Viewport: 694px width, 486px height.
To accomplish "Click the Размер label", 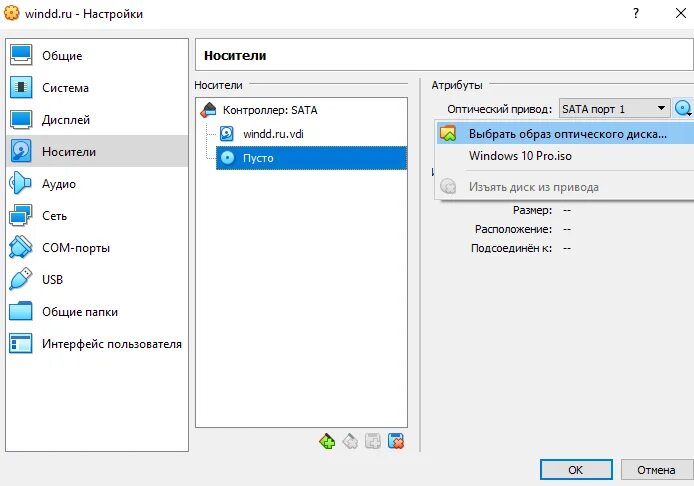I will 532,210.
